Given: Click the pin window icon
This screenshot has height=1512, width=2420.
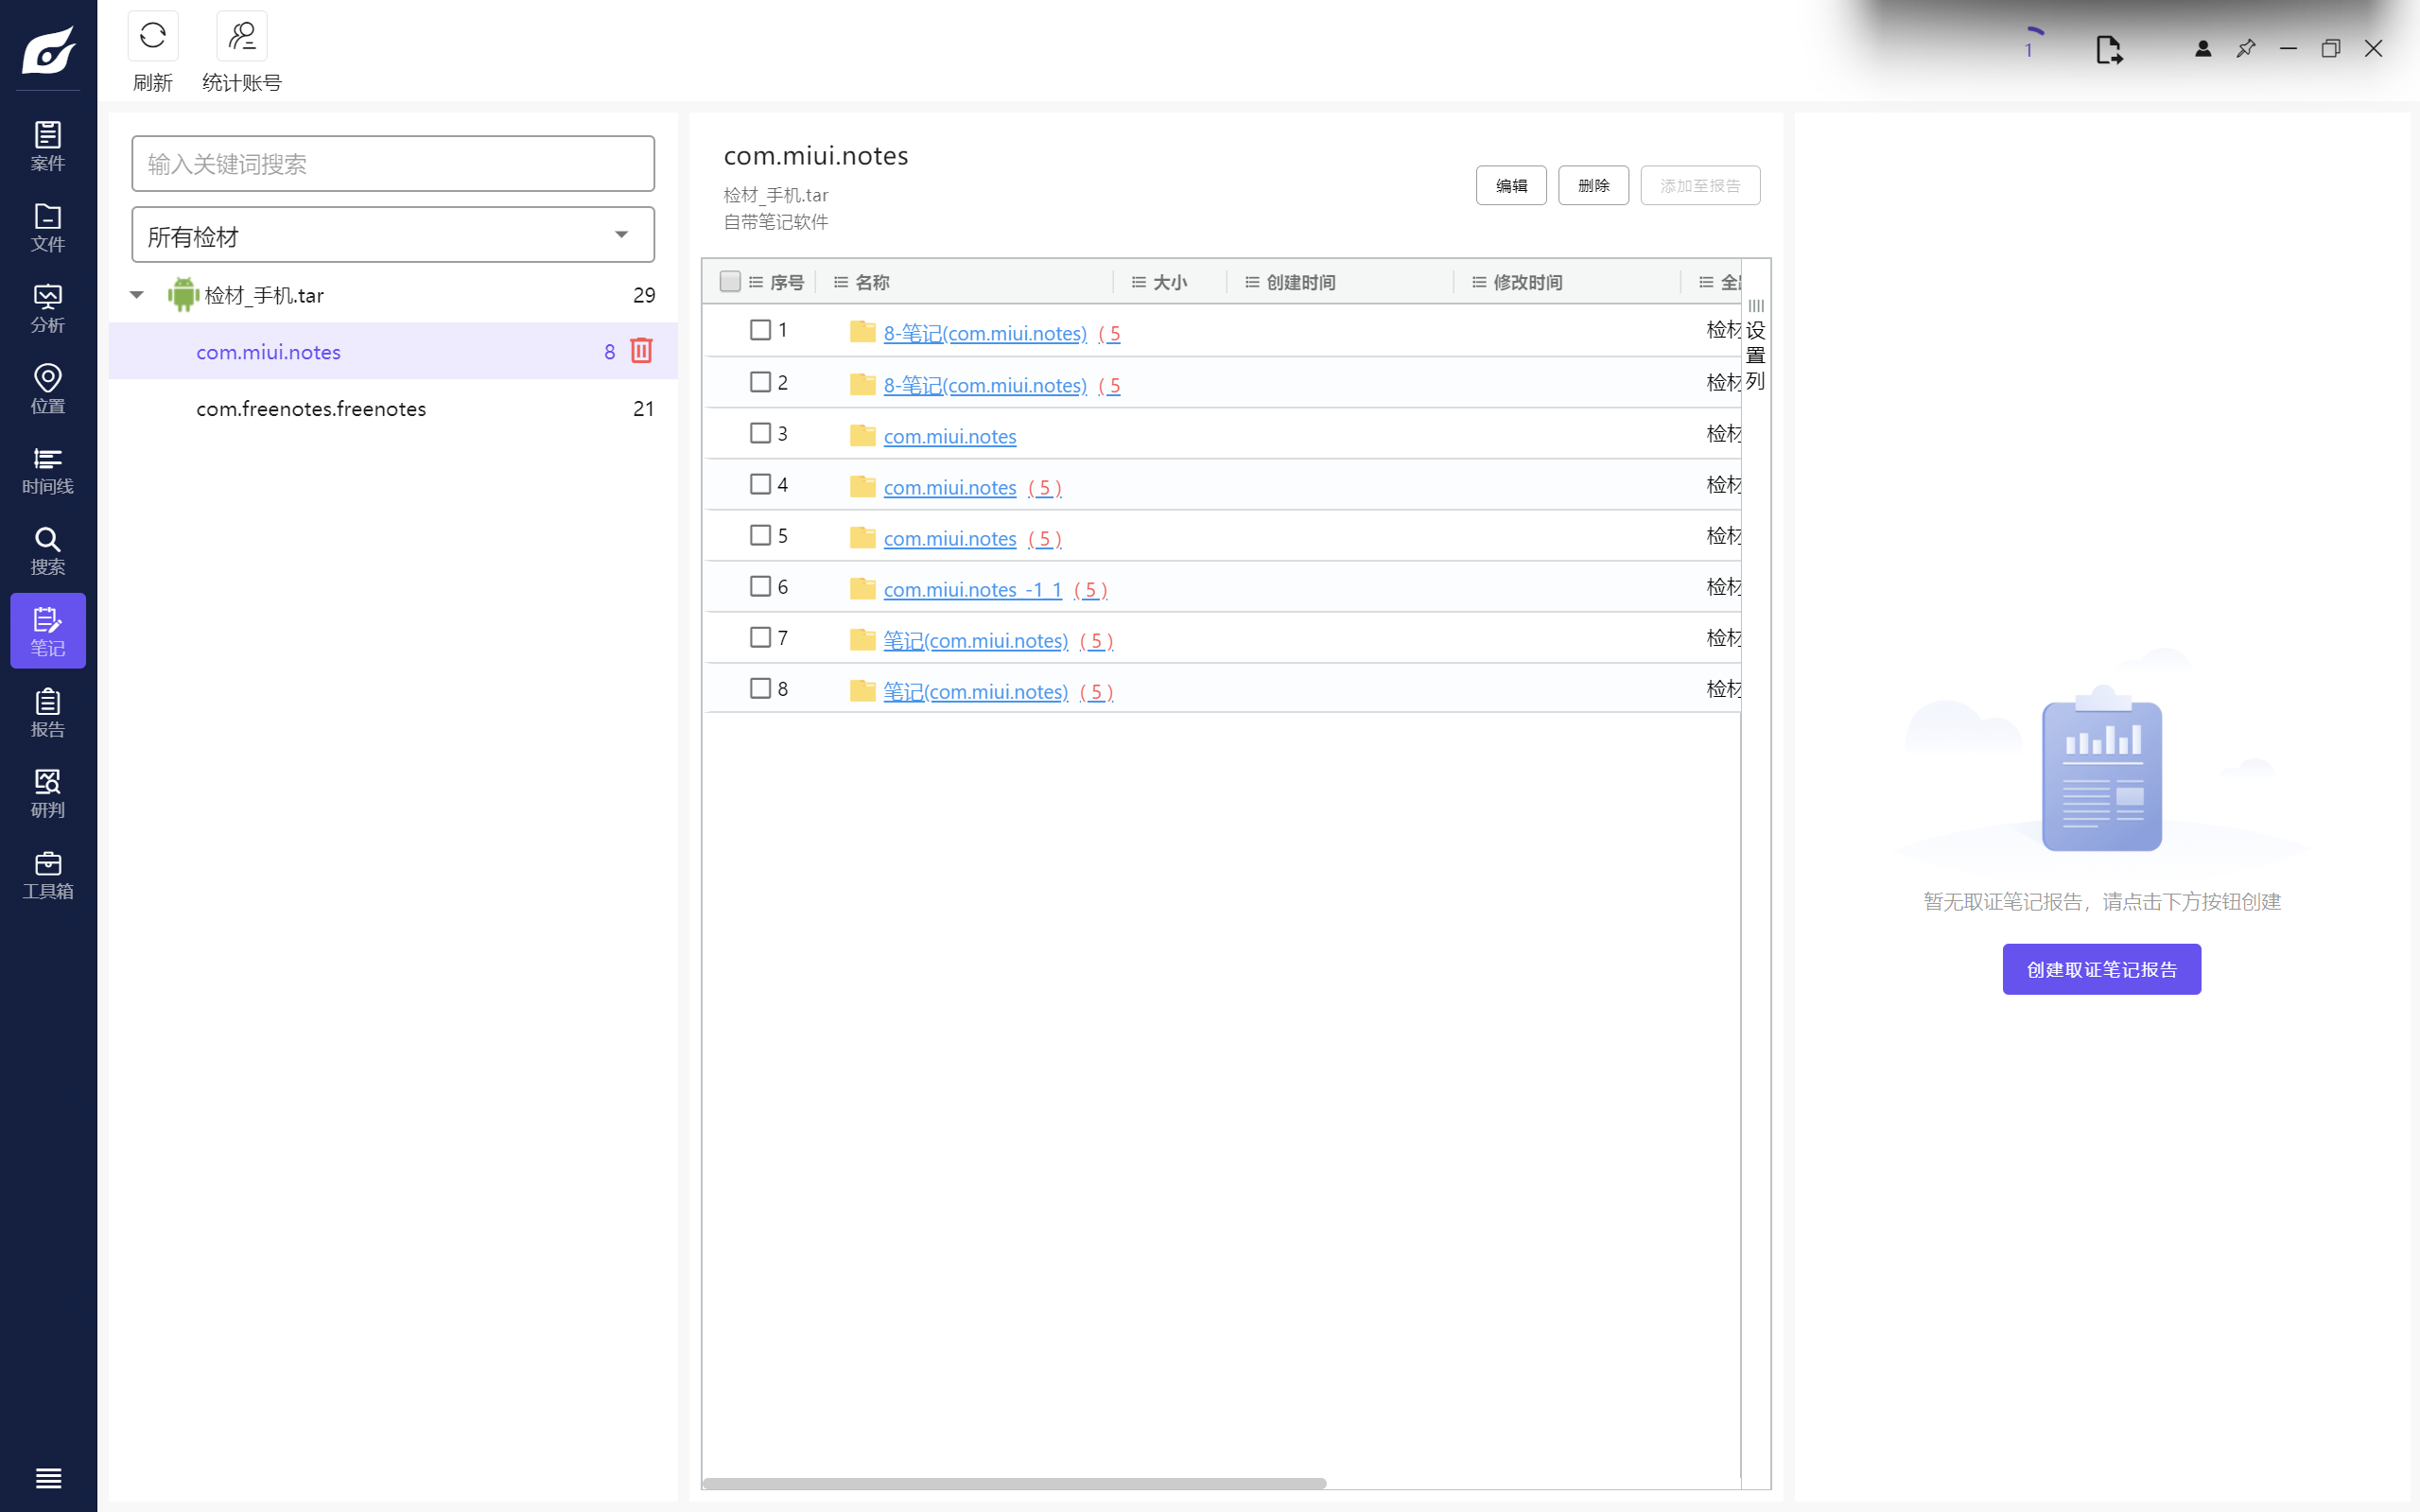Looking at the screenshot, I should (x=2245, y=49).
